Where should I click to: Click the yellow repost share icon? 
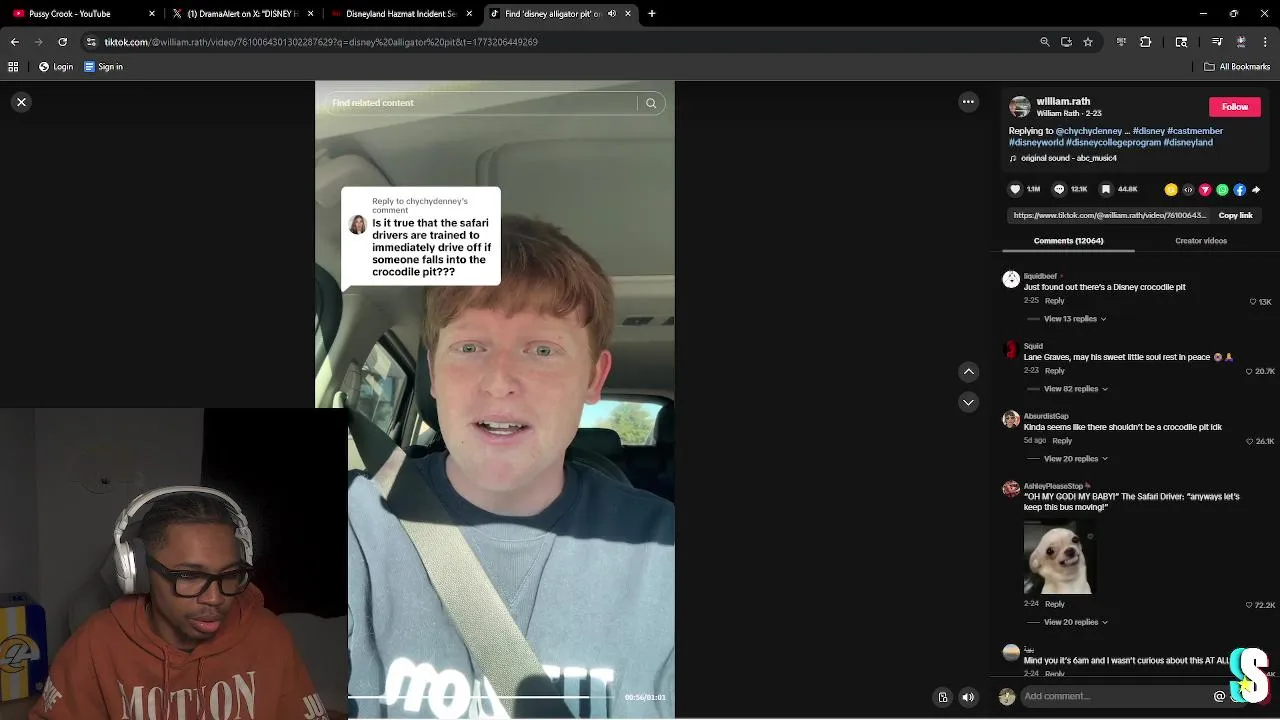click(1171, 189)
